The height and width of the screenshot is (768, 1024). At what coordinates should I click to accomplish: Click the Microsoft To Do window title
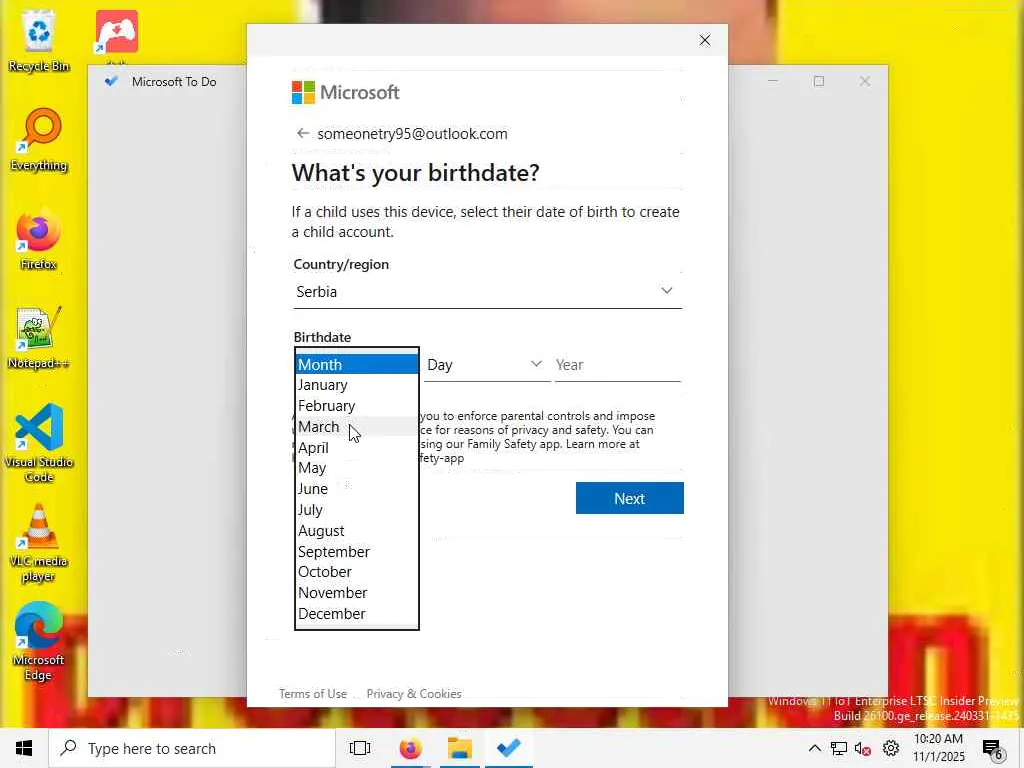click(174, 82)
